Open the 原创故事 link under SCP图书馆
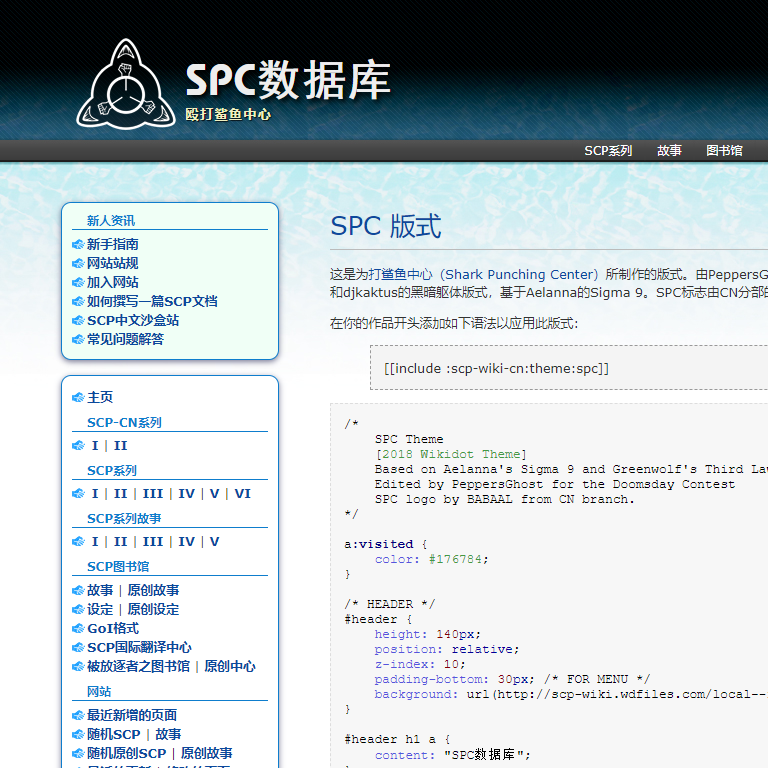Screen dimensions: 768x768 click(153, 590)
